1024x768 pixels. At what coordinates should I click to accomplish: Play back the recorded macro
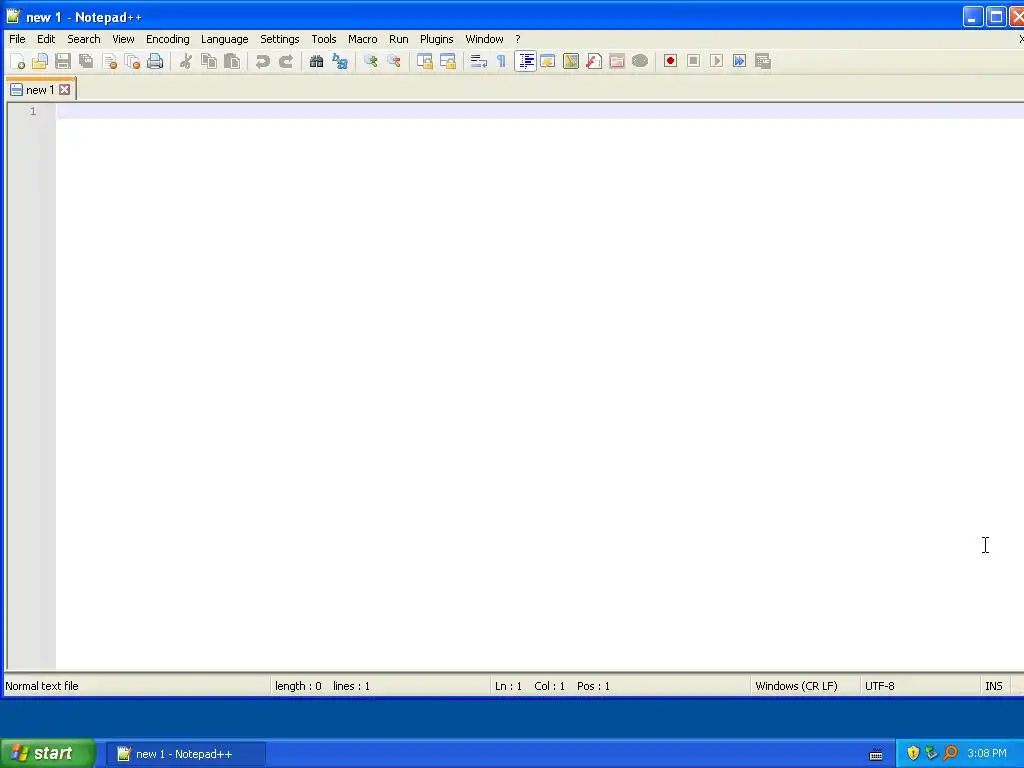(x=716, y=61)
